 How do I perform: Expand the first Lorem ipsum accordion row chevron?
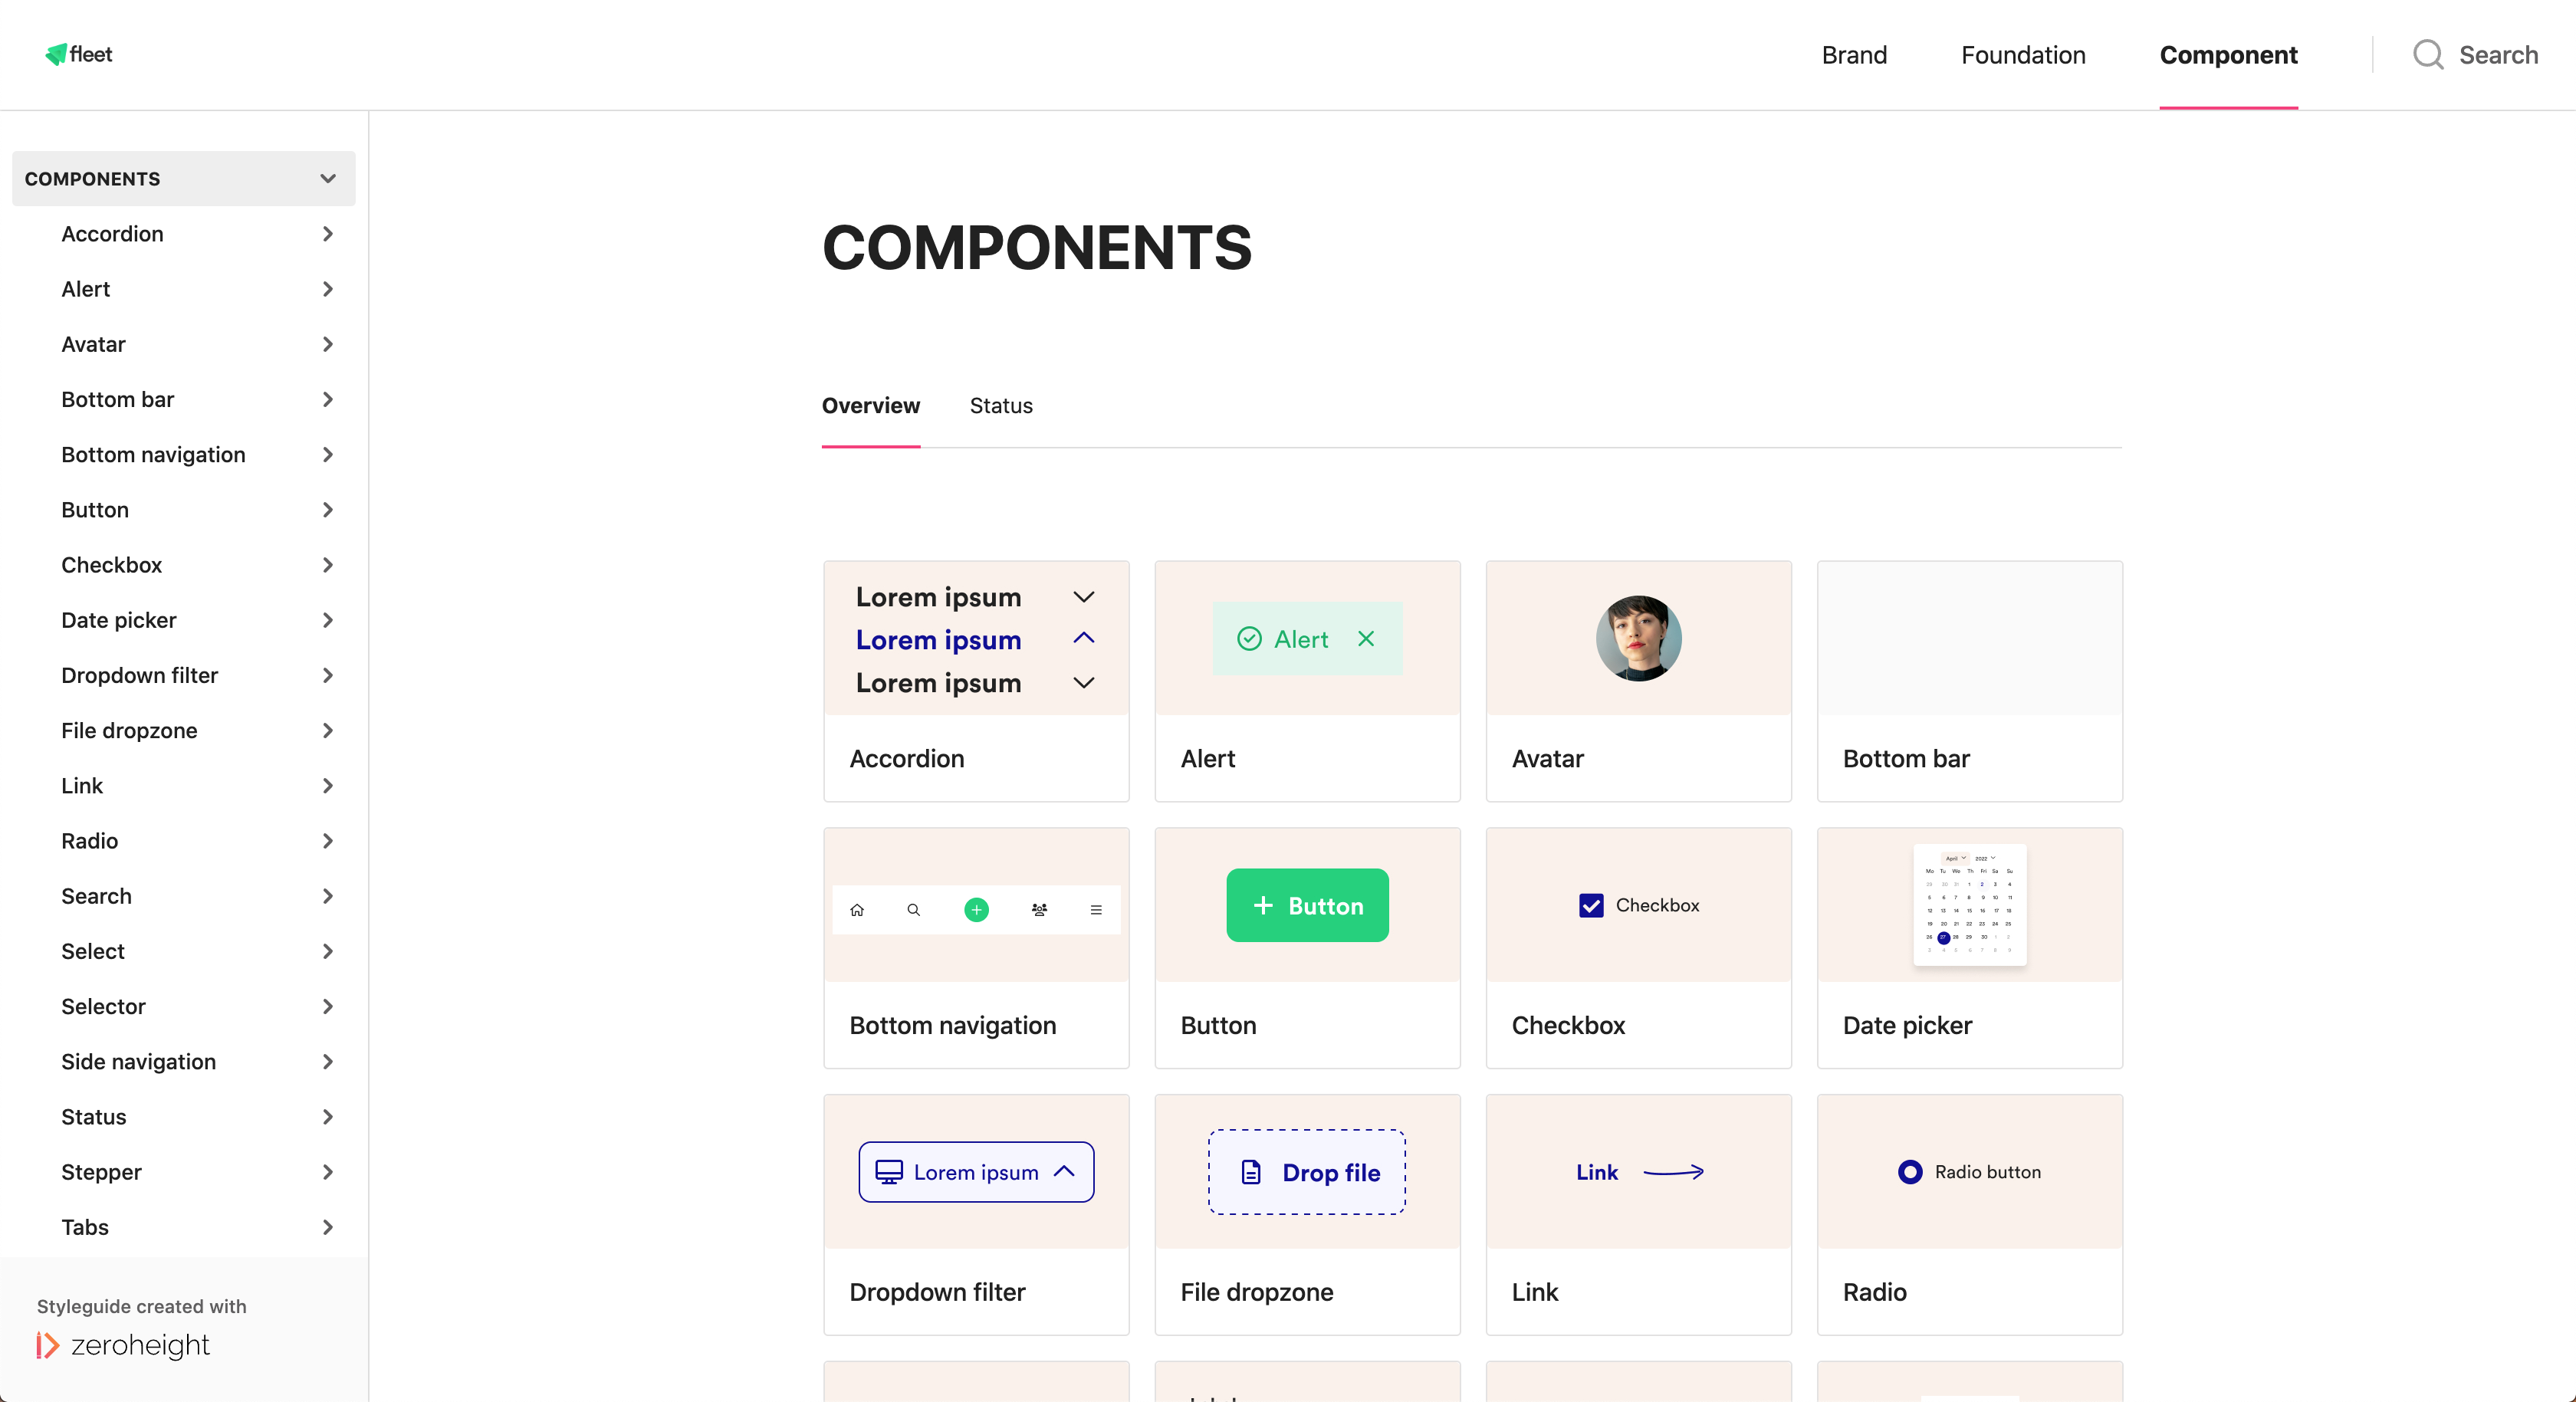[1084, 597]
